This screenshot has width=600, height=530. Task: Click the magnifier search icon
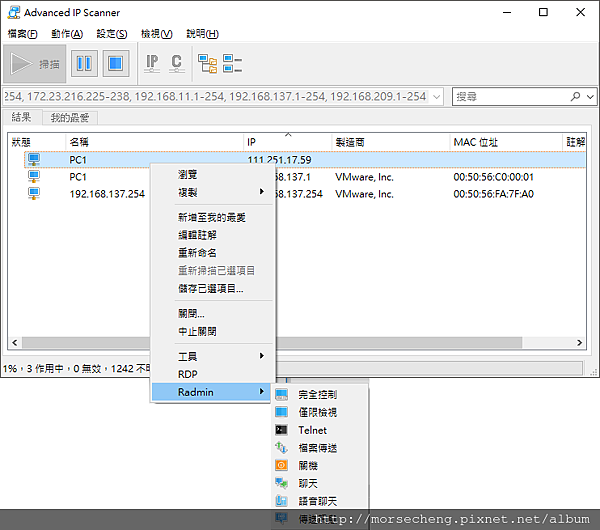point(575,96)
